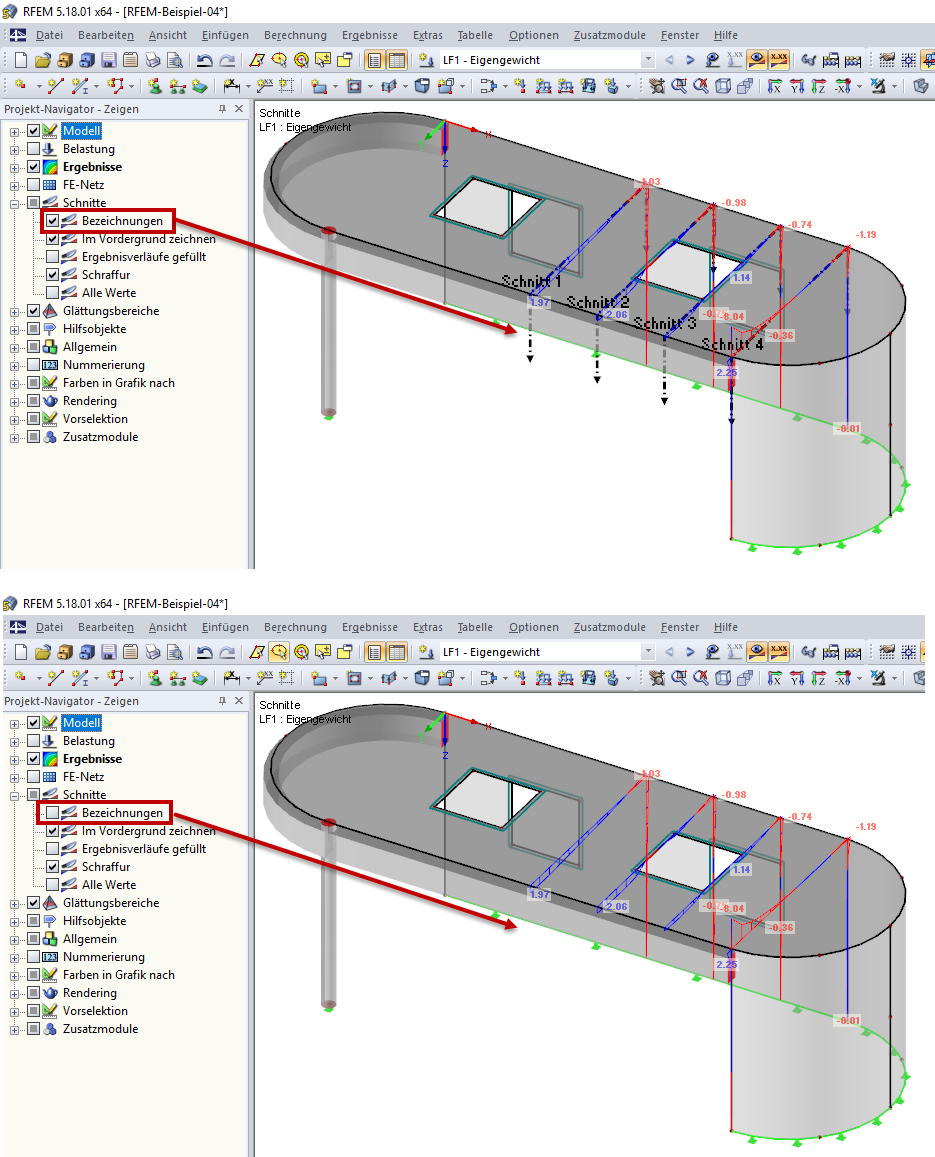Set view along the Z axis

click(x=819, y=86)
